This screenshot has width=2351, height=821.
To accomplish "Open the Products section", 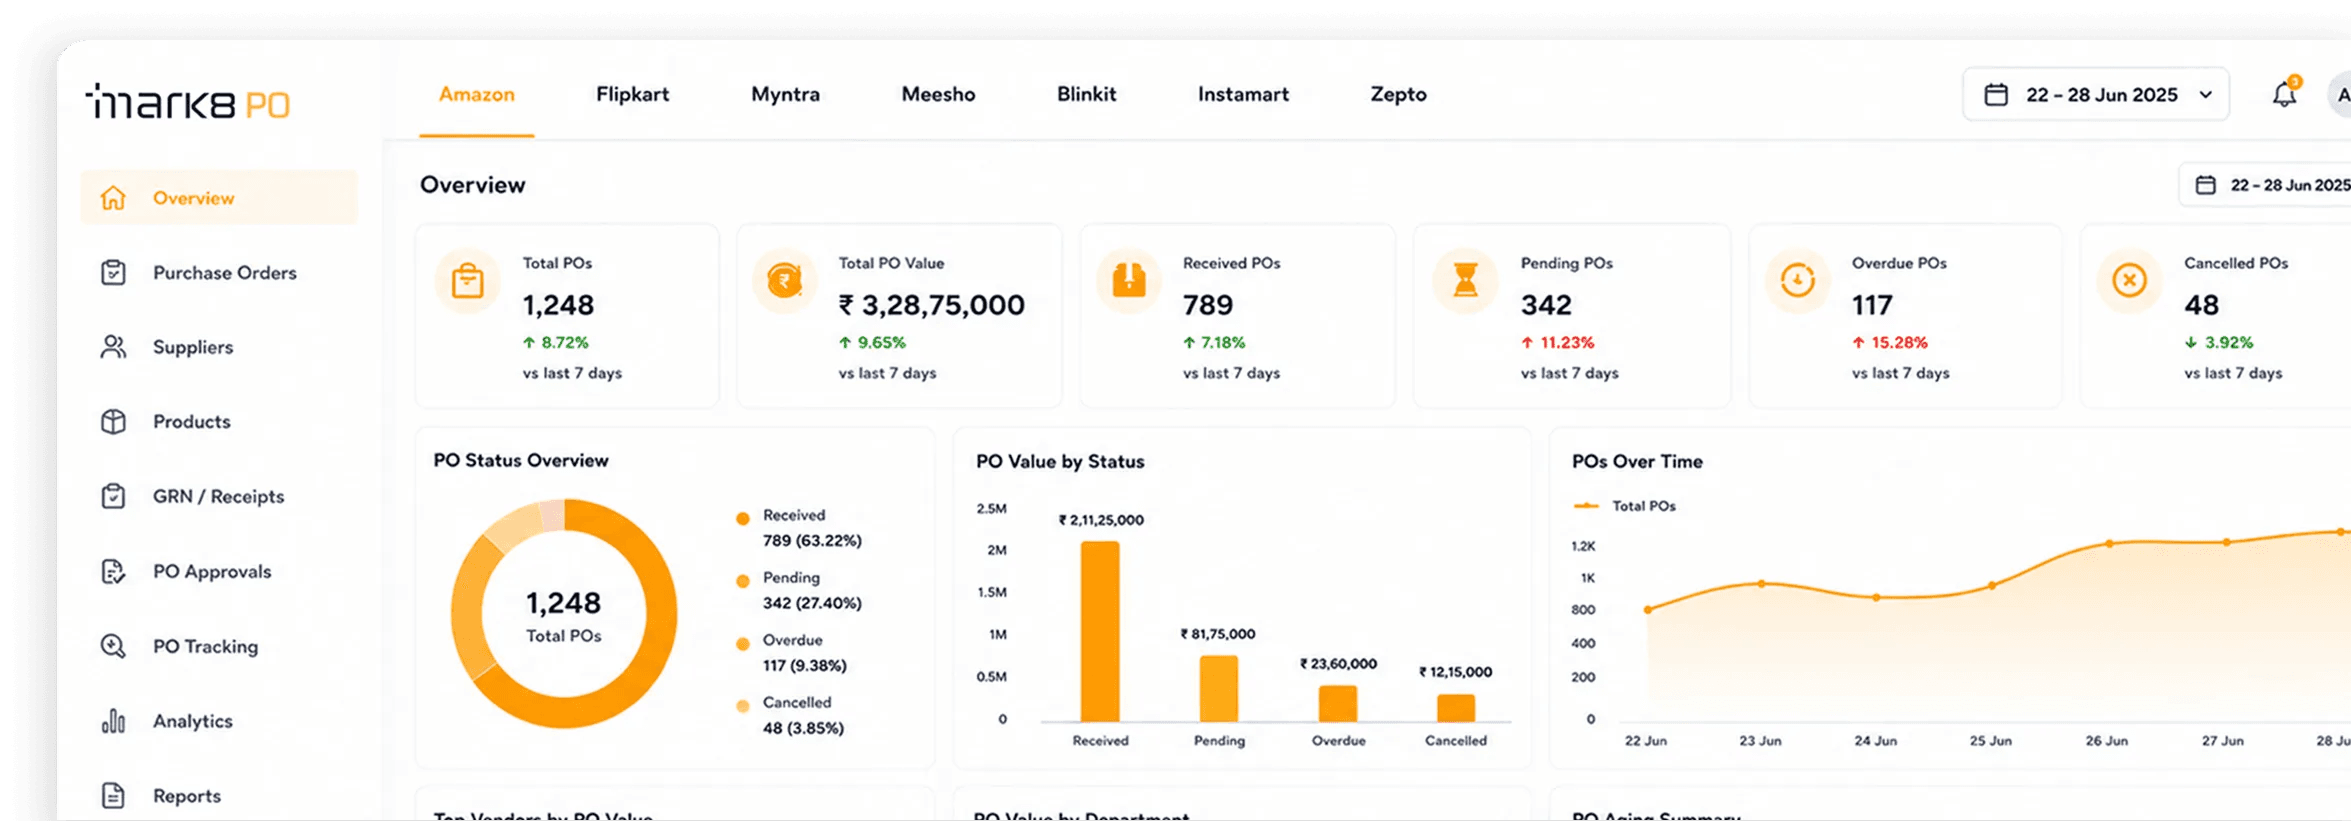I will [219, 422].
